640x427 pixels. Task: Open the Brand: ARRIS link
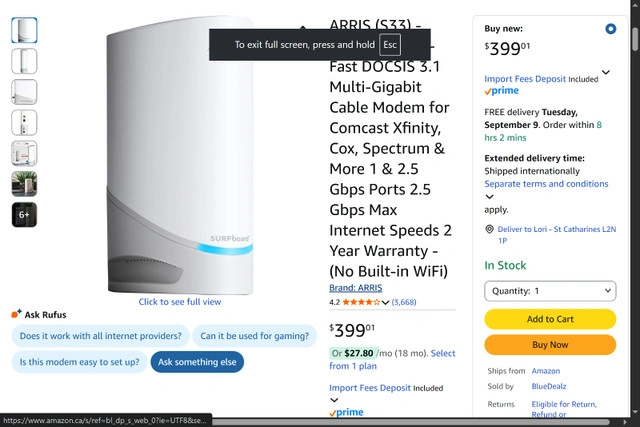(355, 289)
